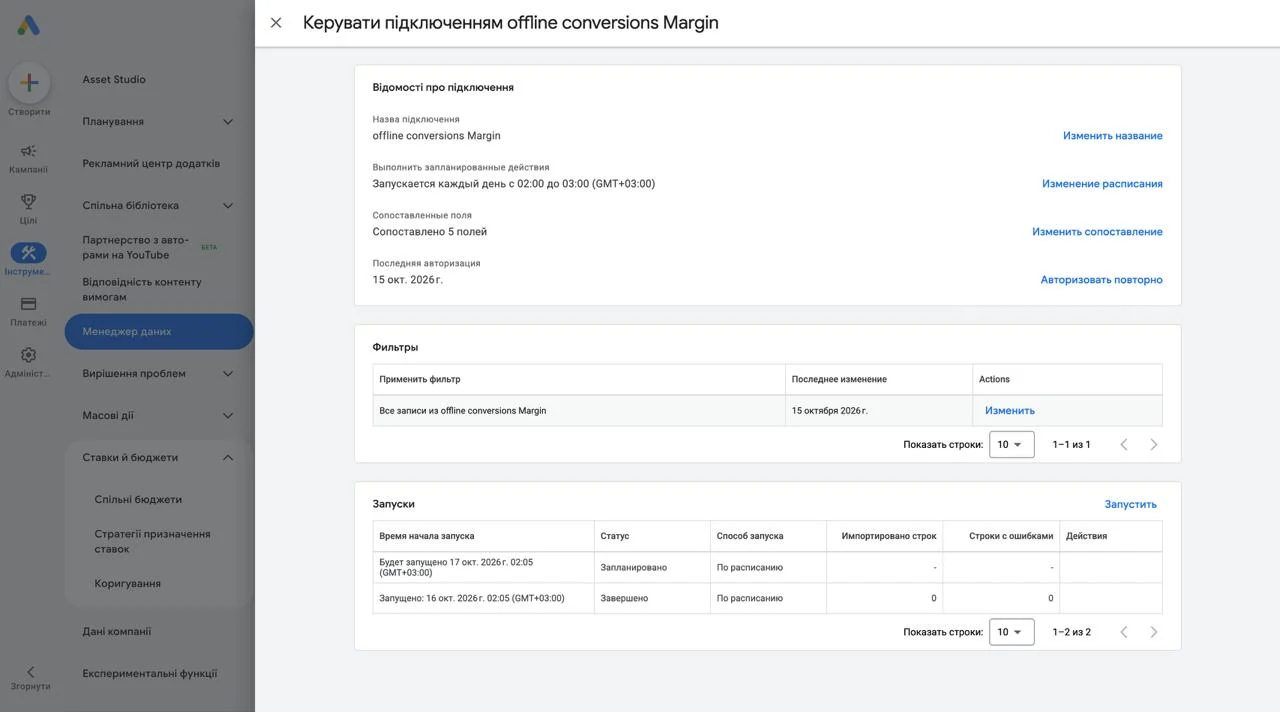Expand Вирішення проблем section
This screenshot has height=712, width=1280.
coord(227,374)
